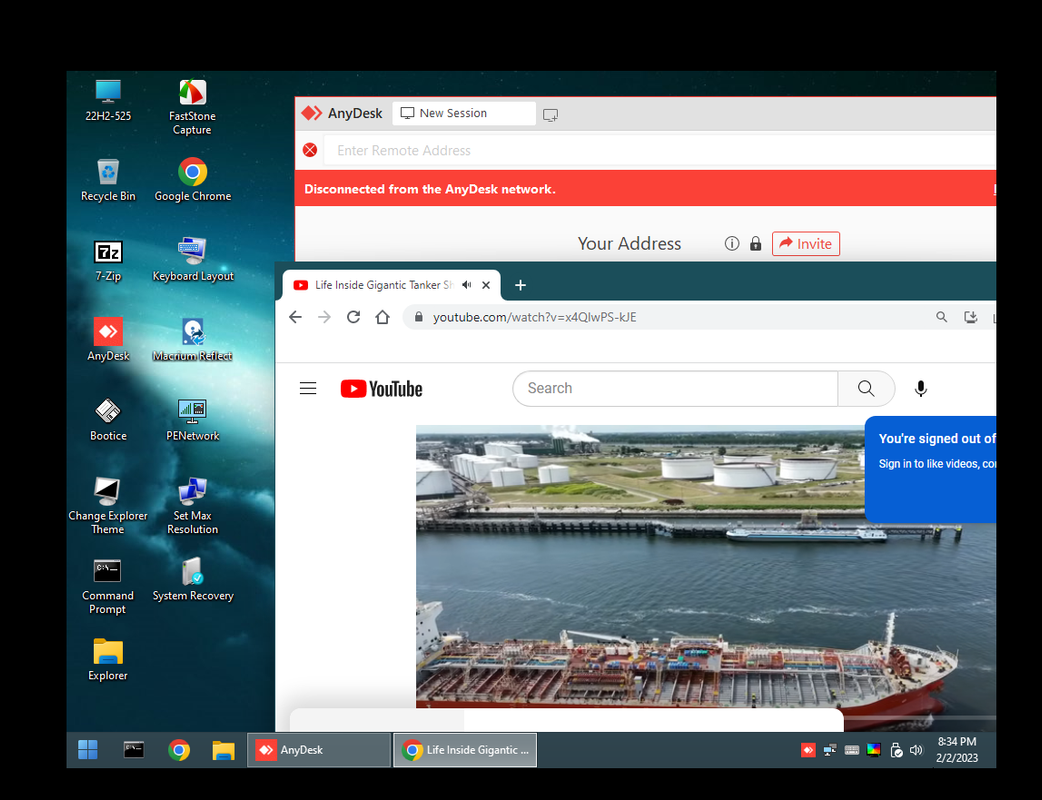Open Command Prompt from taskbar

(134, 750)
